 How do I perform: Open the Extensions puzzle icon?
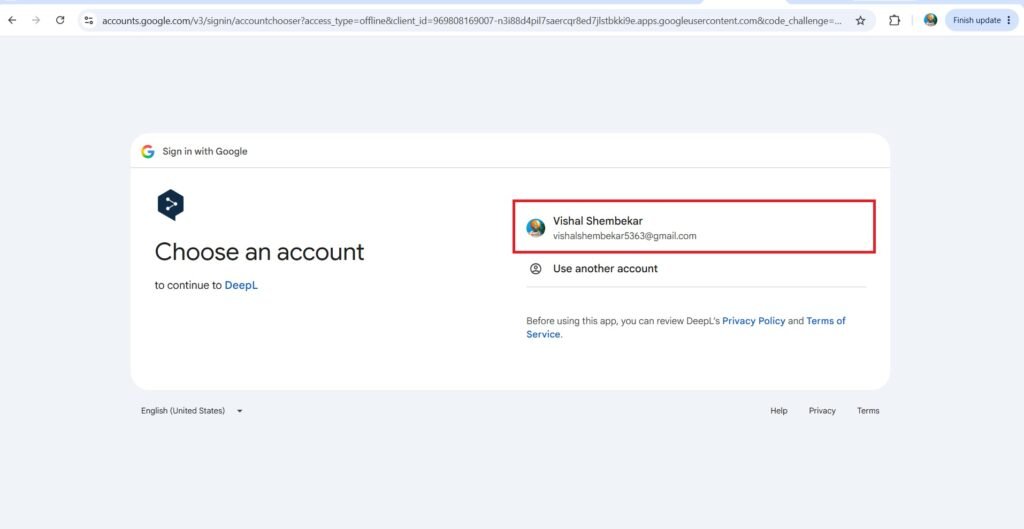tap(894, 20)
